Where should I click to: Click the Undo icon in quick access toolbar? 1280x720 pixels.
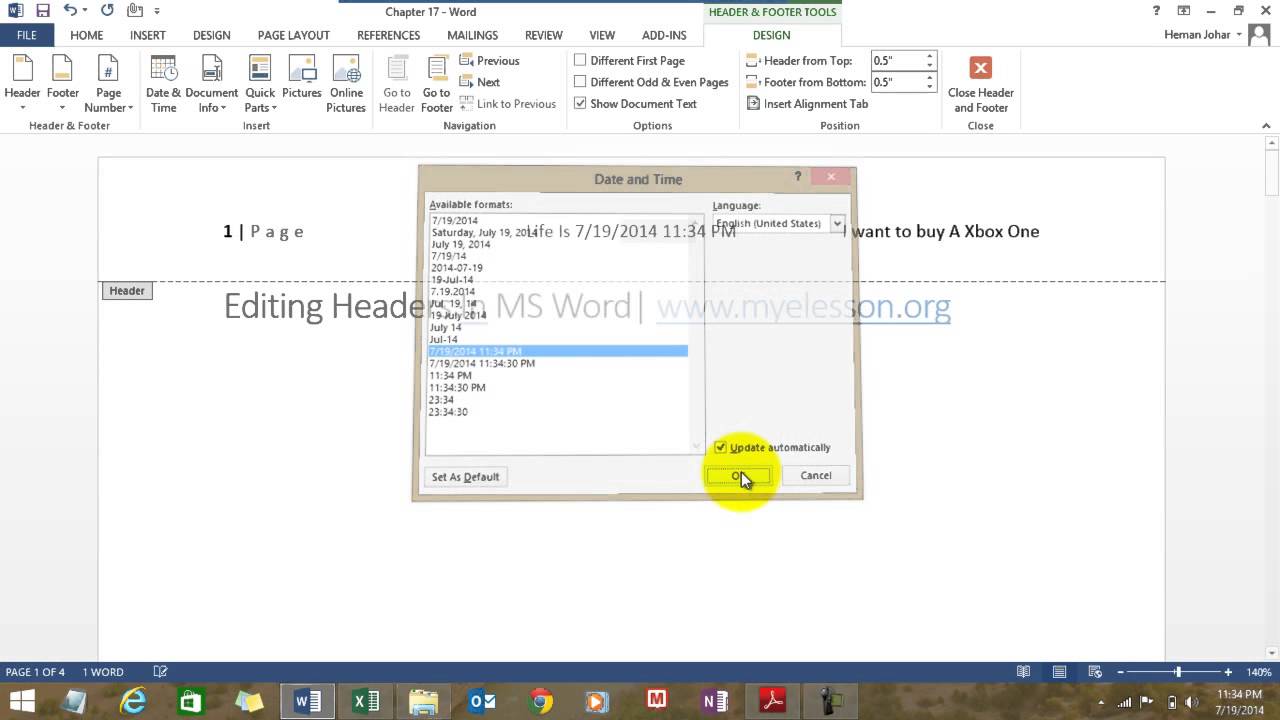click(x=70, y=11)
